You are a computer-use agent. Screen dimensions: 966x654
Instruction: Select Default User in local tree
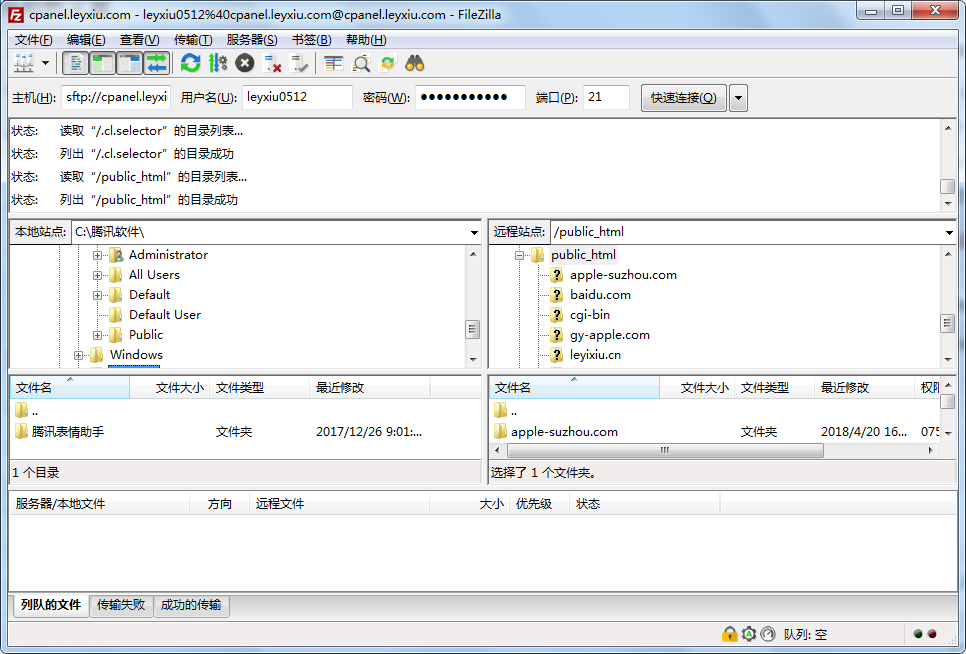[x=164, y=315]
